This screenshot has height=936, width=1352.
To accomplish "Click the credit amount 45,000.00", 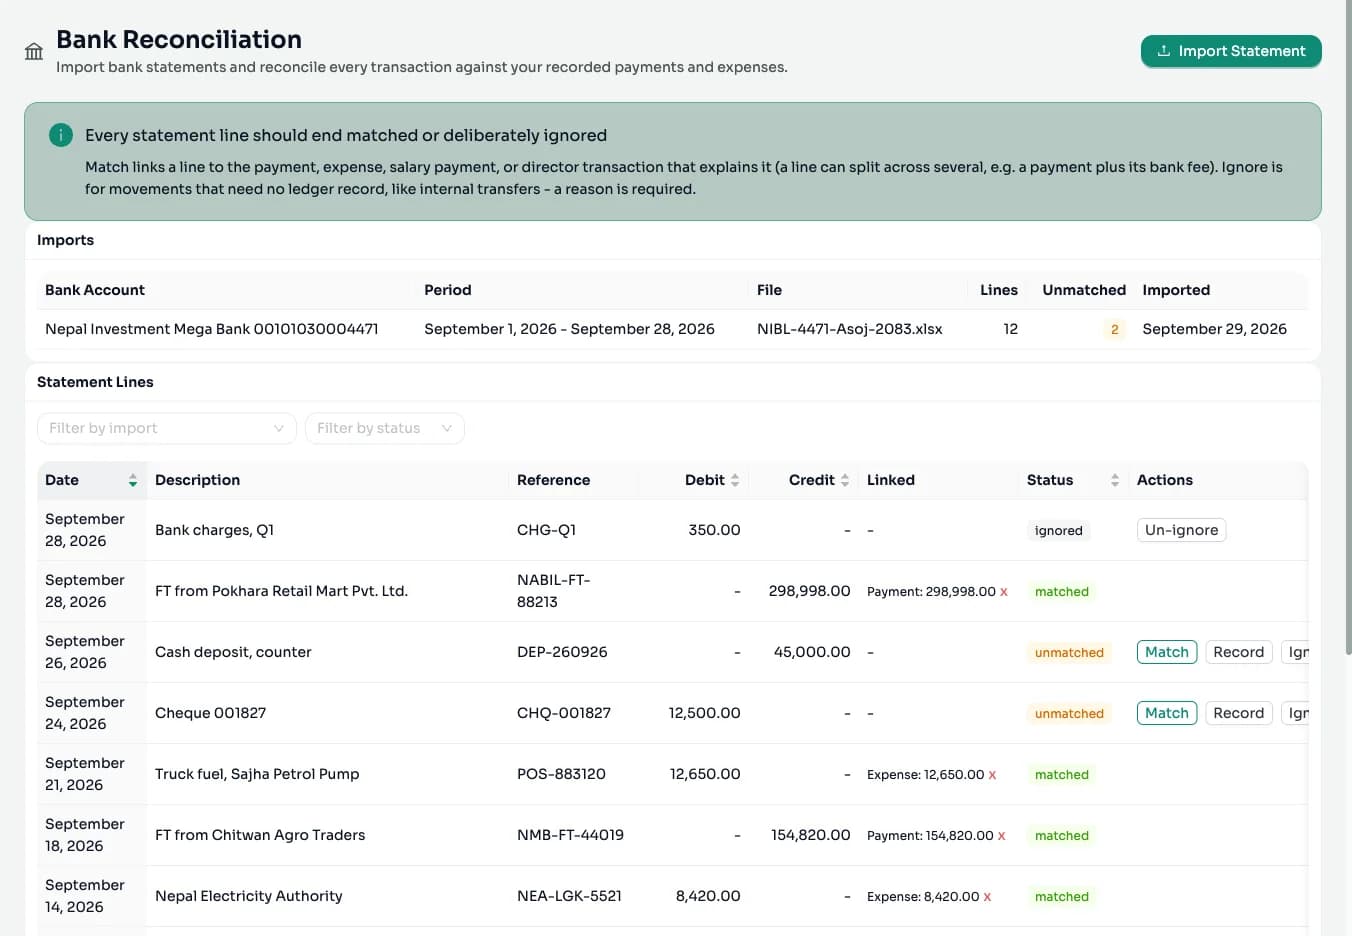I will pyautogui.click(x=812, y=652).
